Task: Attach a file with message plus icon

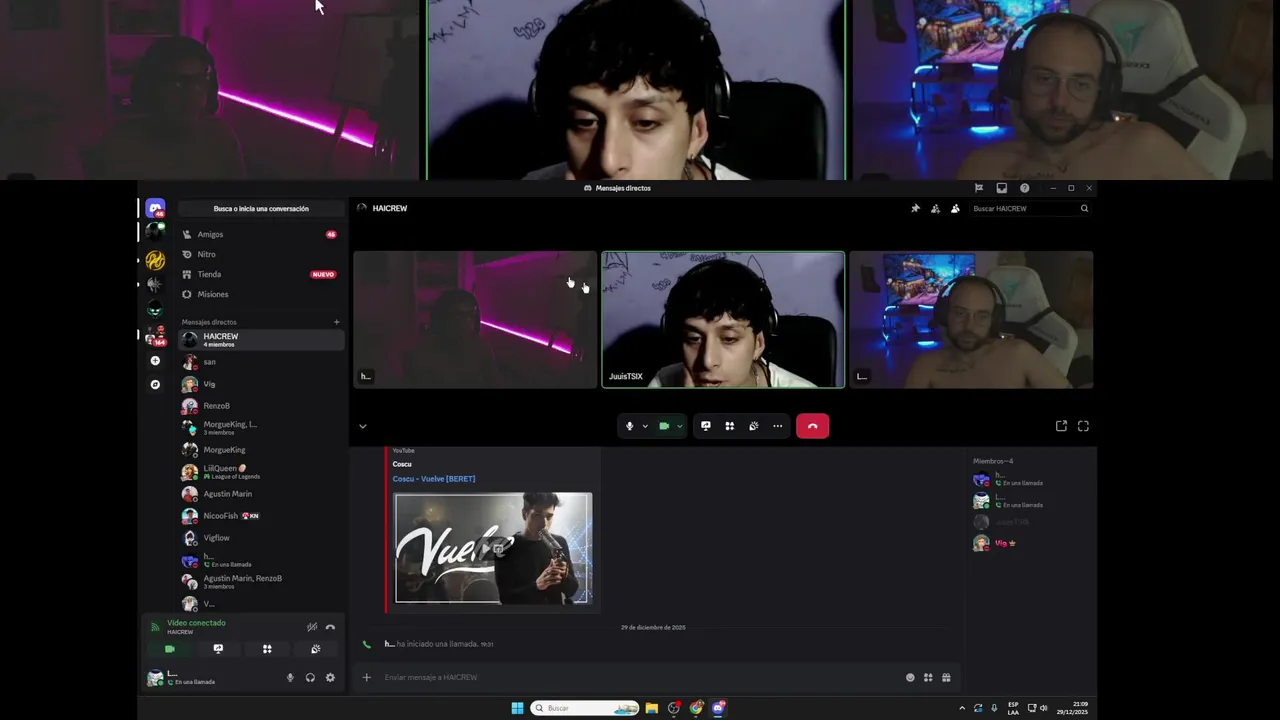Action: [x=367, y=677]
